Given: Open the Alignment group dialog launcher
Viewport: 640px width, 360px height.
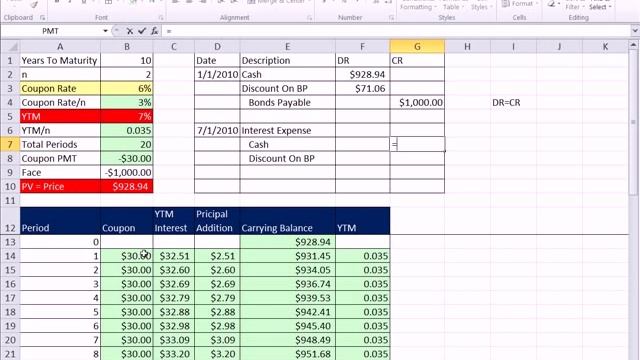Looking at the screenshot, I should pyautogui.click(x=309, y=18).
